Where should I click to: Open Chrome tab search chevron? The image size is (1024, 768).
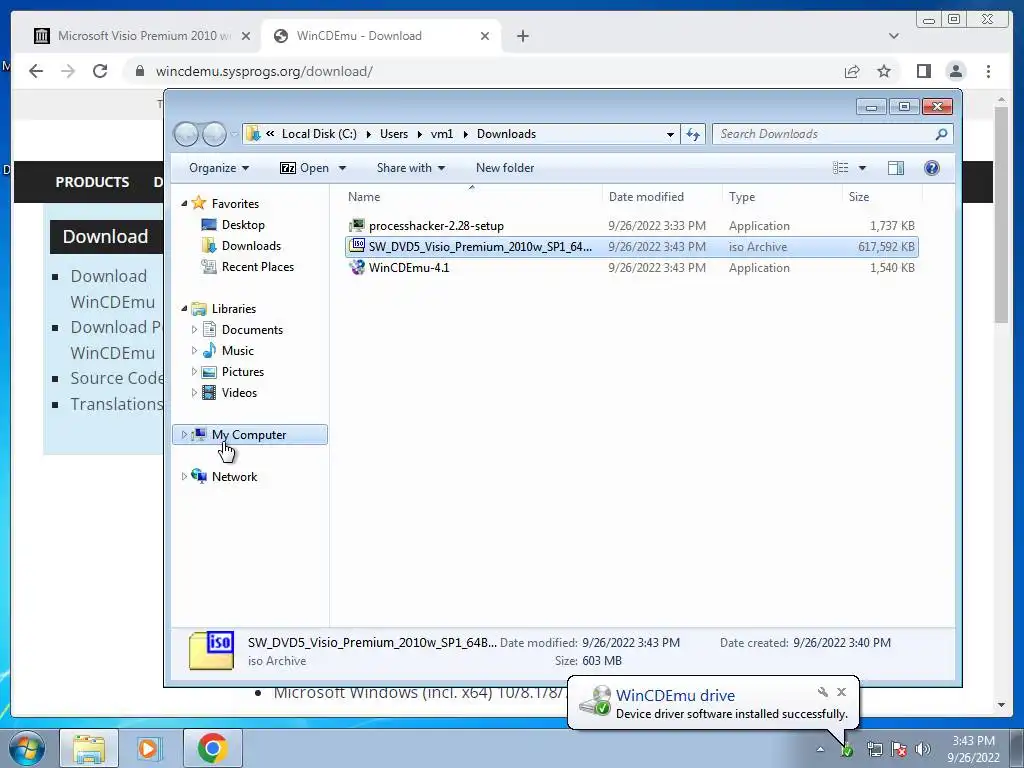pos(893,36)
